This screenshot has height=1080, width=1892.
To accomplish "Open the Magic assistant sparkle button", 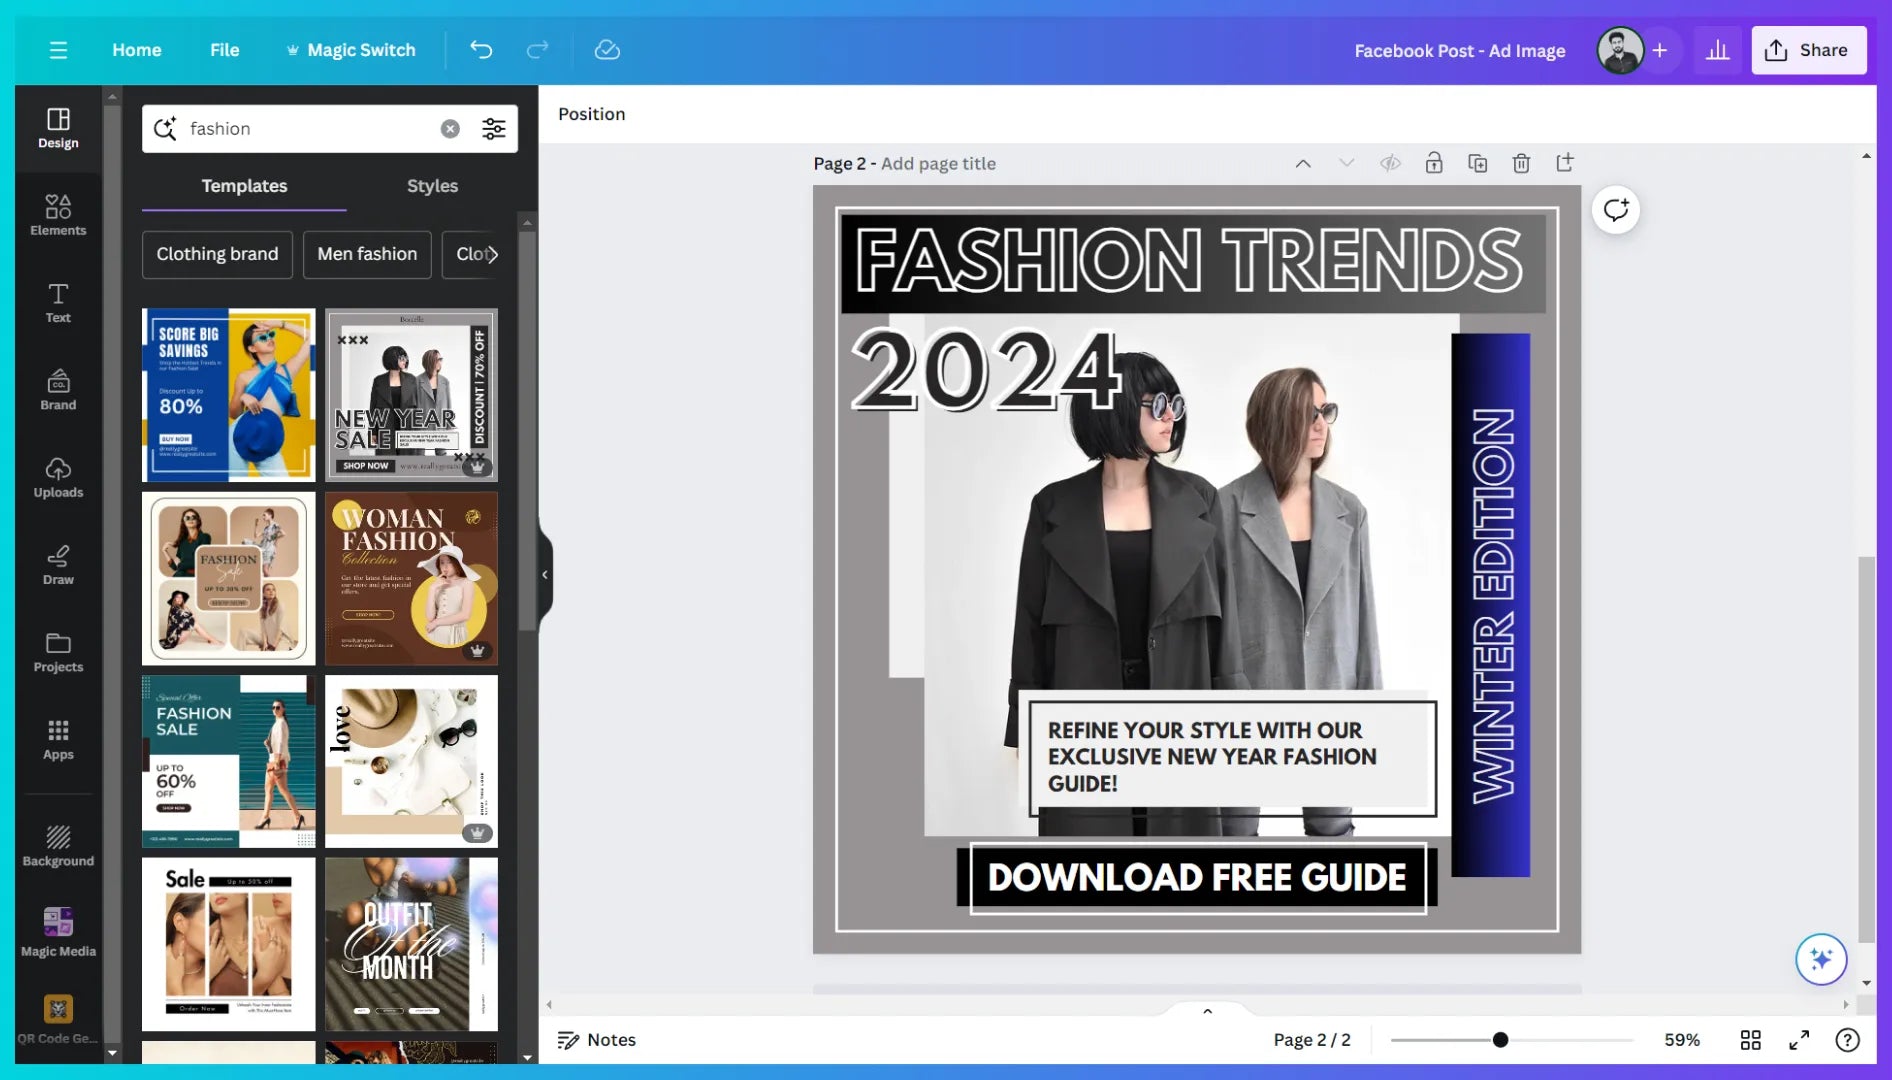I will (1821, 959).
